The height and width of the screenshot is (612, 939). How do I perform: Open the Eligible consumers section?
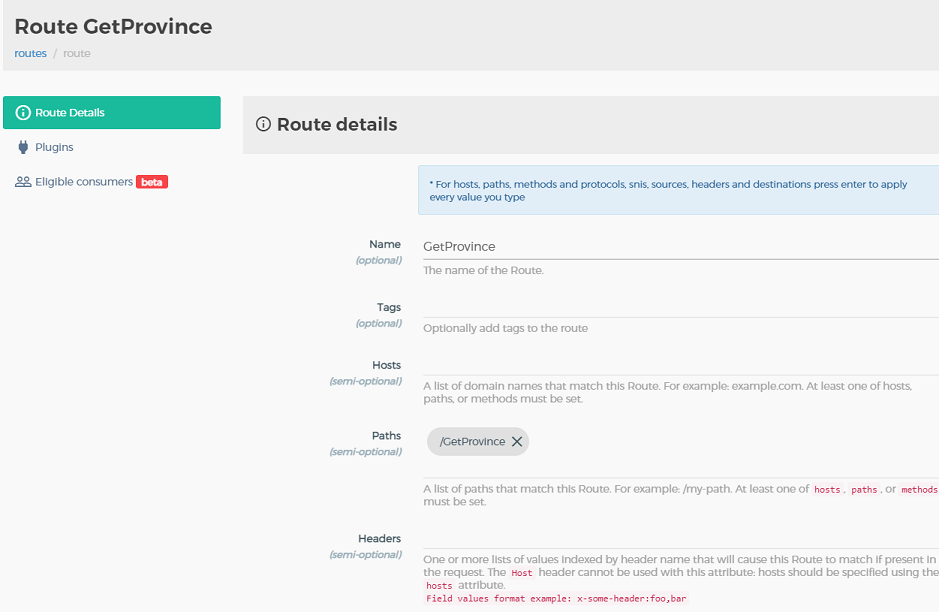(x=84, y=182)
